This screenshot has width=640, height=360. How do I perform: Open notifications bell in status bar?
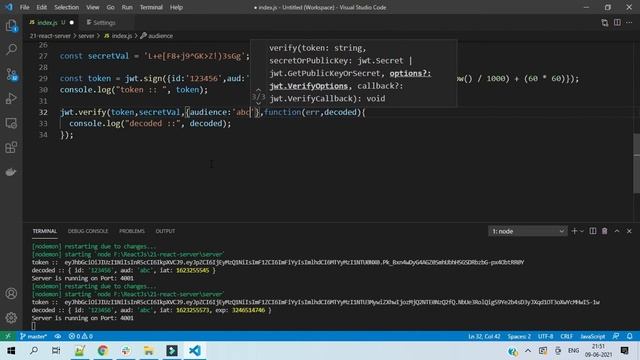[629, 336]
